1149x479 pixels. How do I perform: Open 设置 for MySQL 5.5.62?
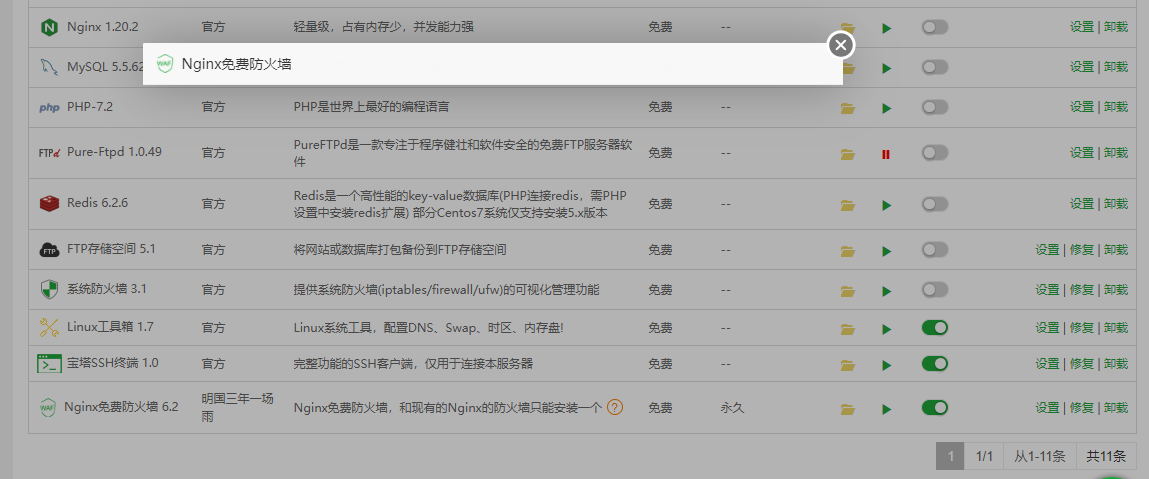click(1082, 67)
